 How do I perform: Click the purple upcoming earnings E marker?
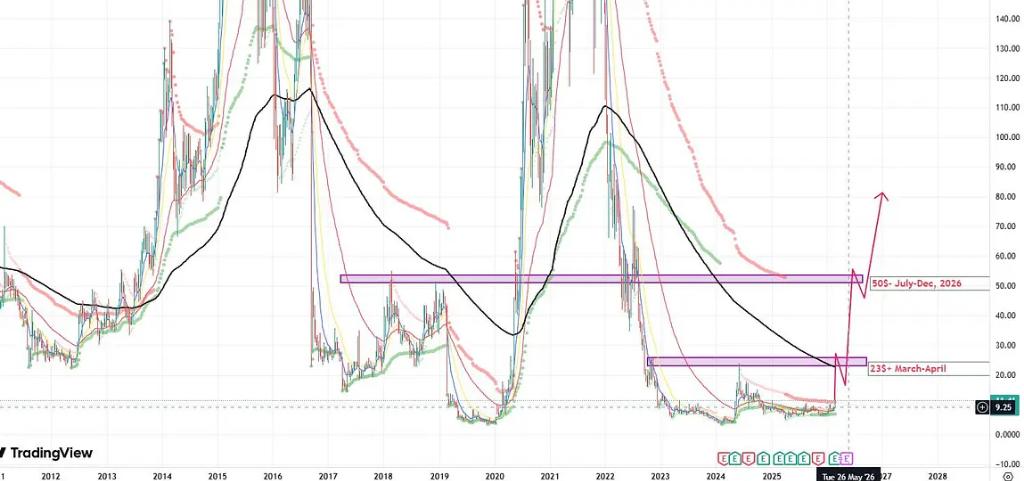click(846, 458)
